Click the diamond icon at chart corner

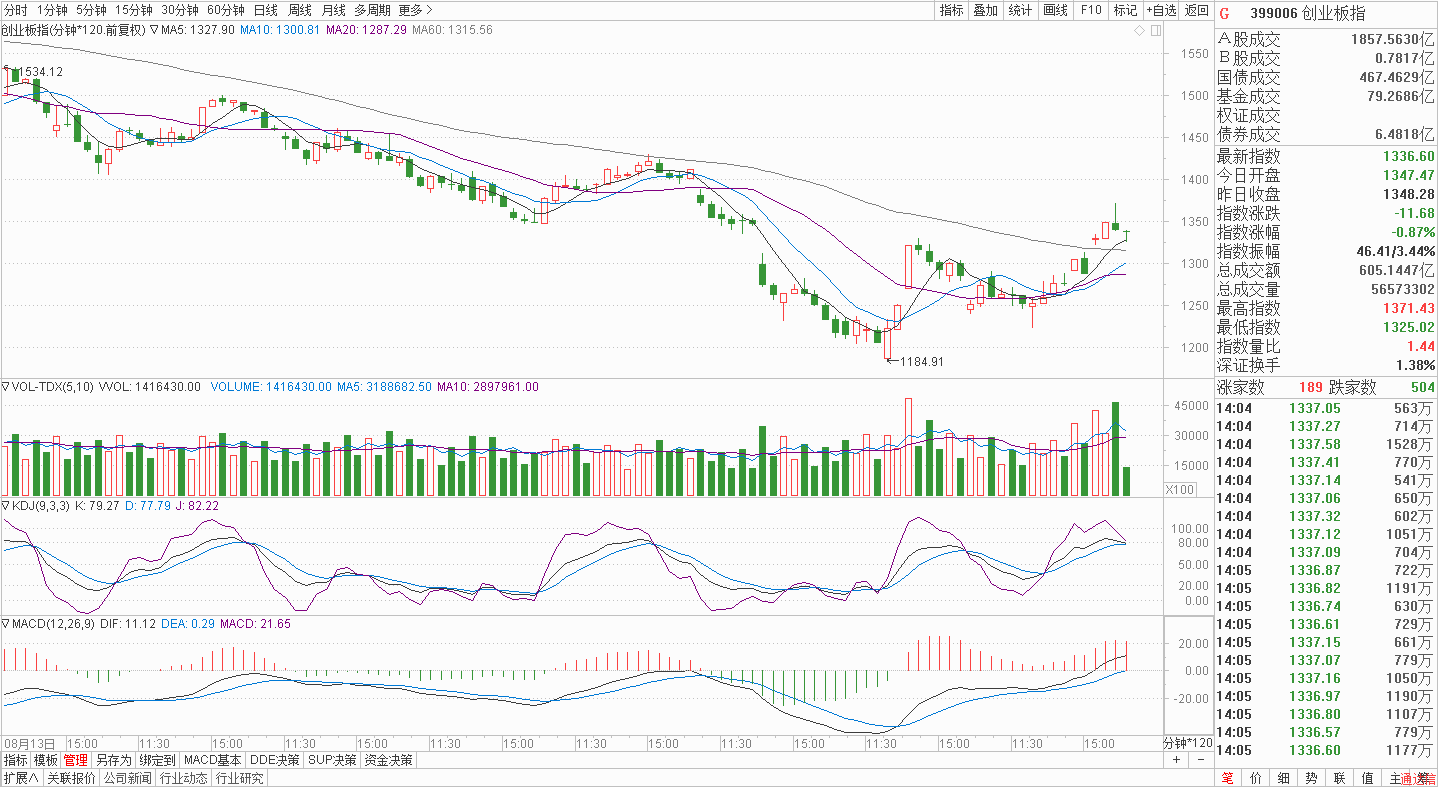(1139, 31)
